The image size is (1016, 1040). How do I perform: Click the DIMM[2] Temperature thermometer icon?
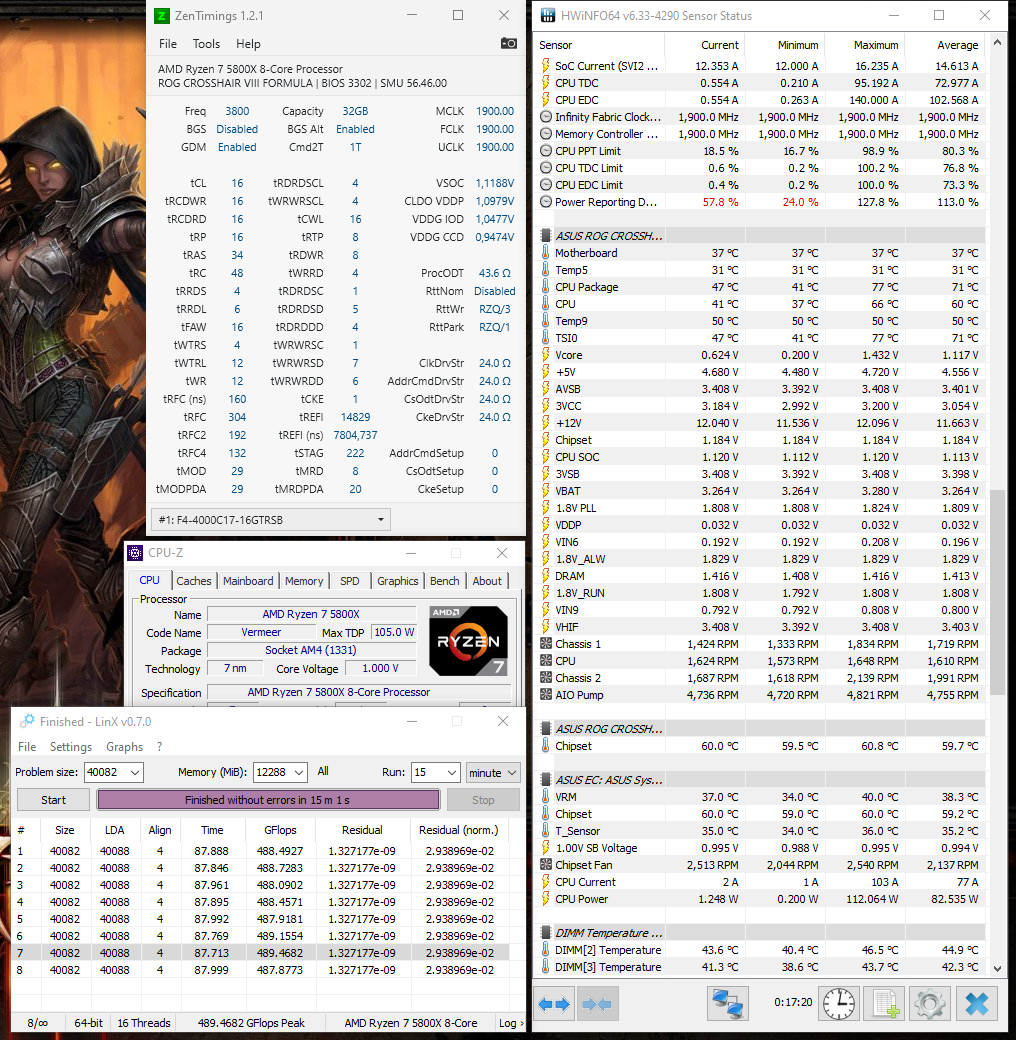(x=546, y=950)
